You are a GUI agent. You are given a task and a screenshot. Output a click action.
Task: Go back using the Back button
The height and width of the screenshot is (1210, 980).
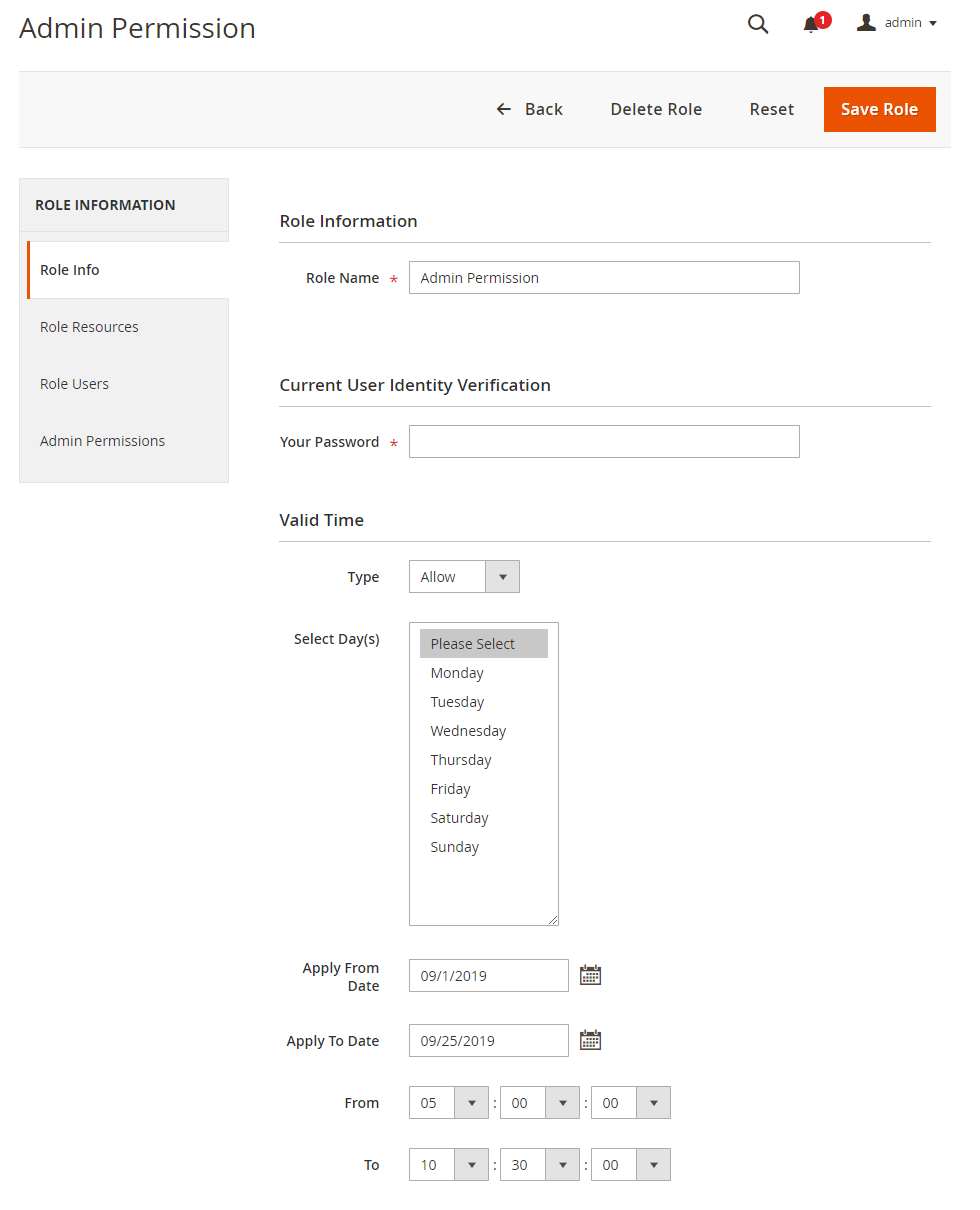(x=530, y=109)
